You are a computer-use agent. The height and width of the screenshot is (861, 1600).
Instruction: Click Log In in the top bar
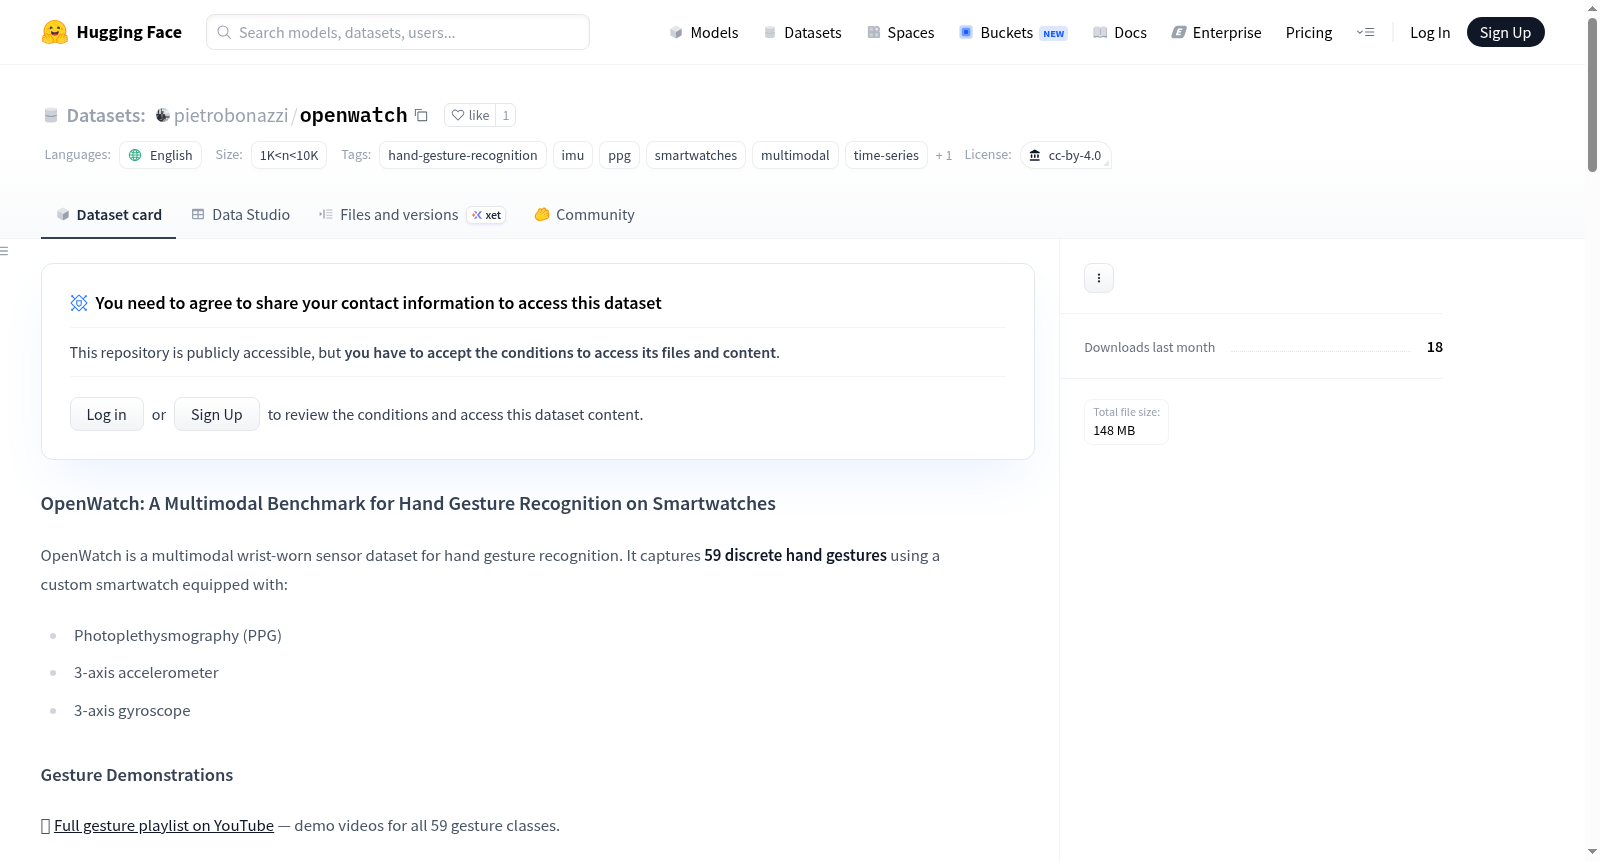pyautogui.click(x=1430, y=32)
